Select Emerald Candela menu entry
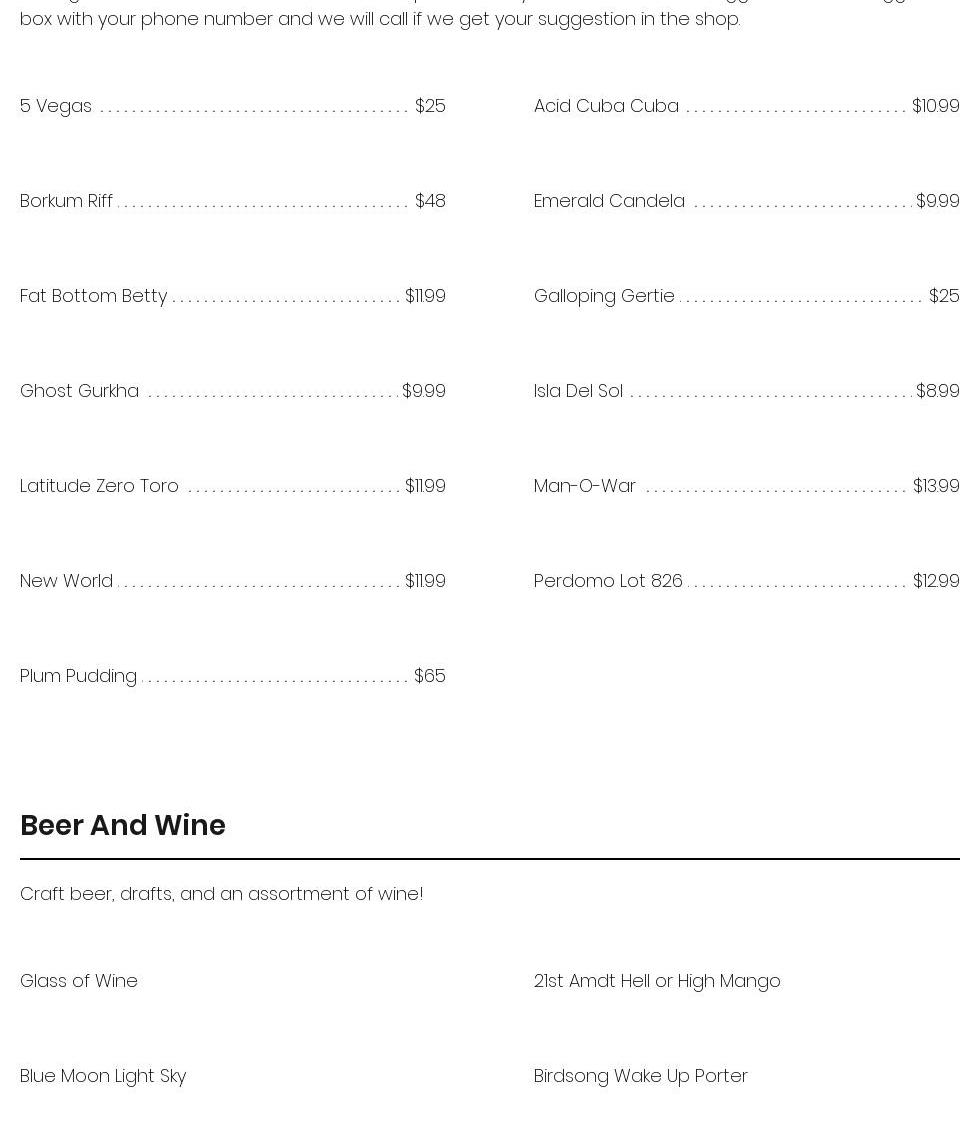965x1133 pixels. (x=747, y=201)
